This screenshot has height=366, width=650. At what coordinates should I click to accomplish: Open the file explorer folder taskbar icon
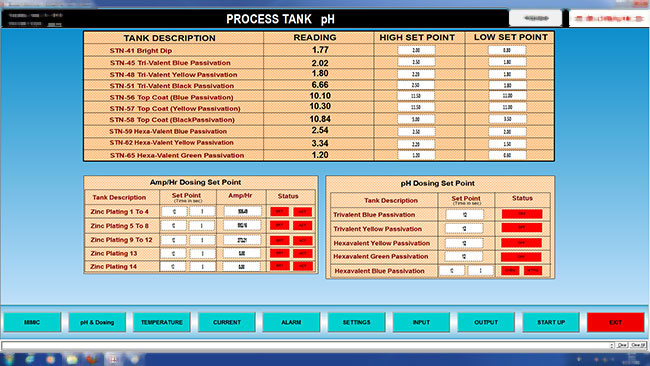point(72,359)
